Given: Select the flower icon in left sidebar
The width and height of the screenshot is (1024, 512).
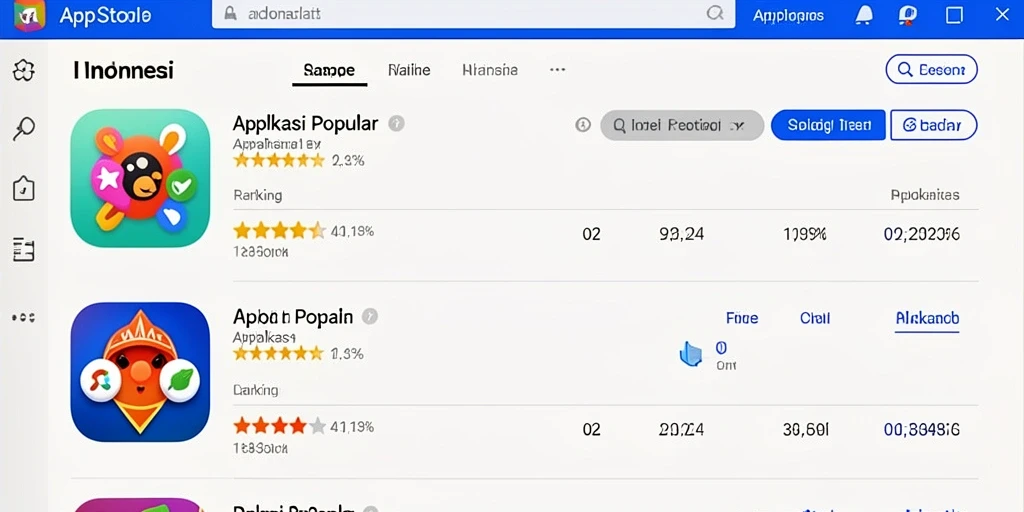Looking at the screenshot, I should 24,70.
